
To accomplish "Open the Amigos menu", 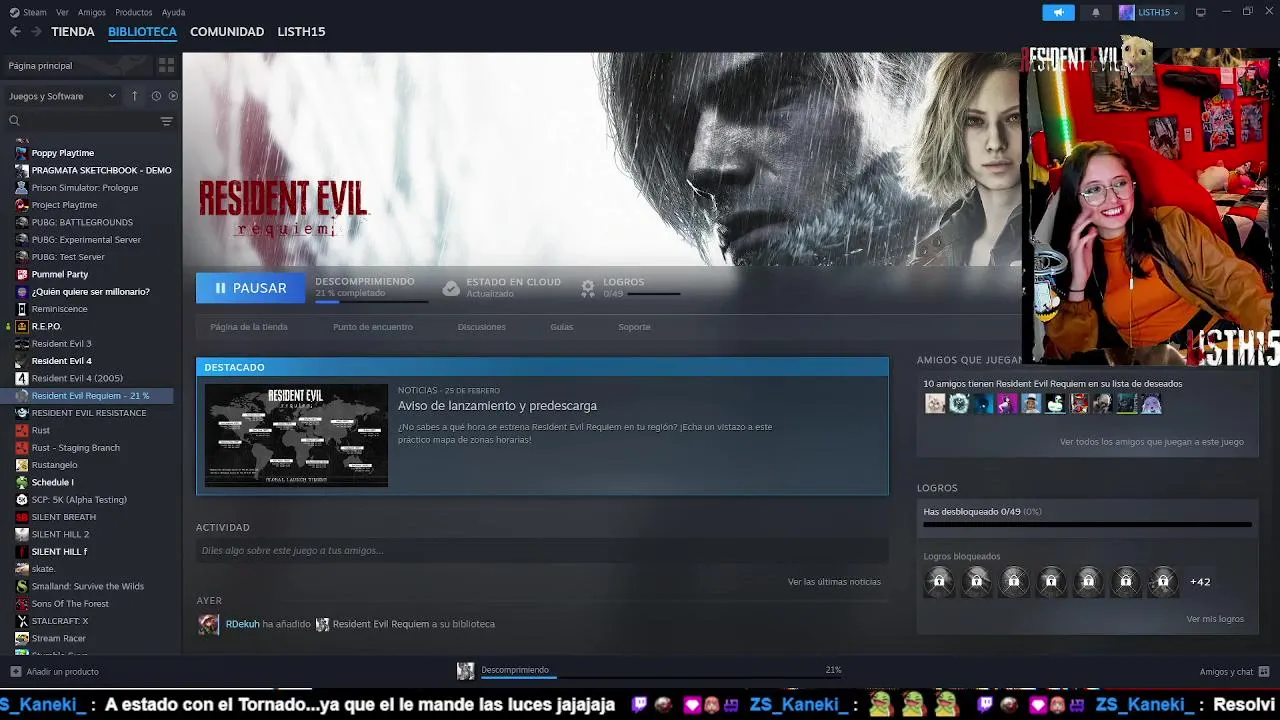I will click(x=92, y=12).
